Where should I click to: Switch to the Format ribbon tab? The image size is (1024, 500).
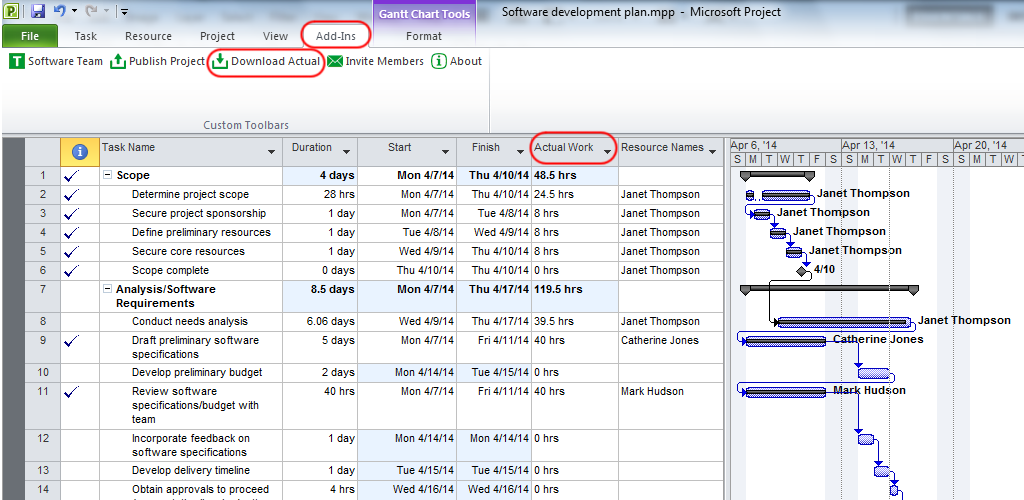click(x=424, y=36)
